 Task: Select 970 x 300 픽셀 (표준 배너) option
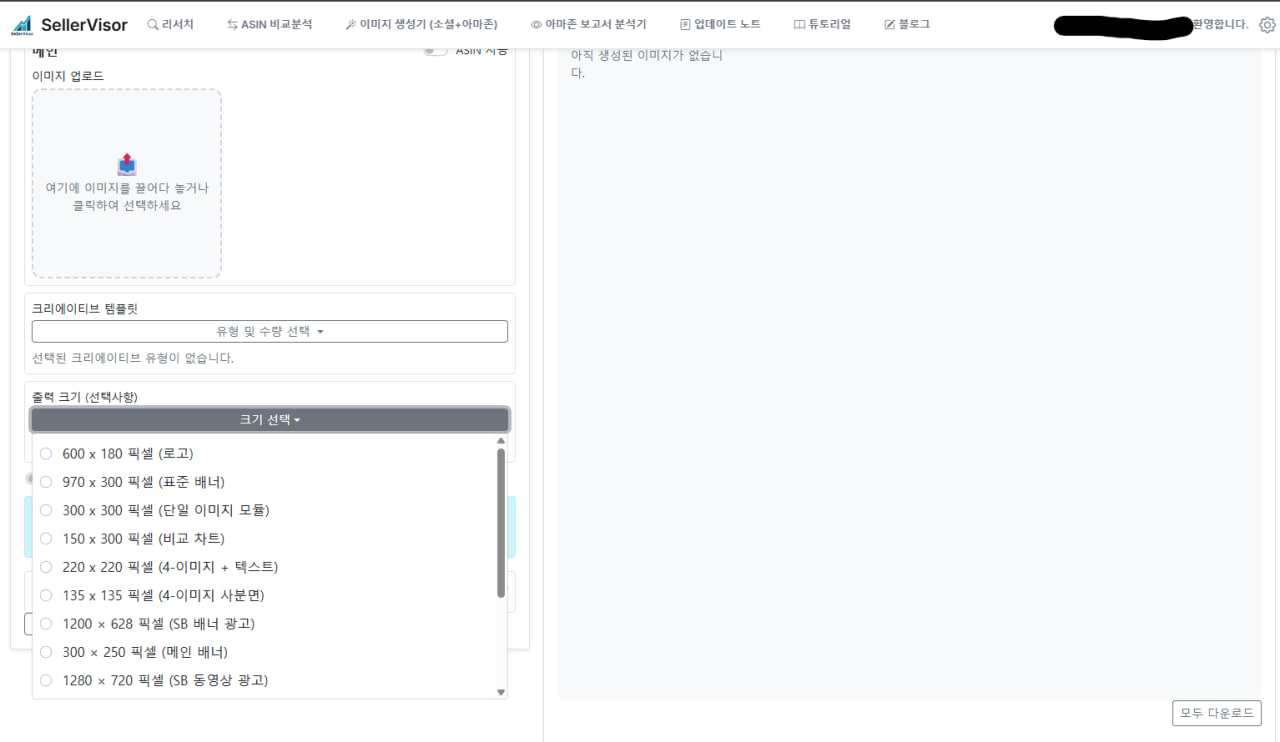pyautogui.click(x=46, y=482)
